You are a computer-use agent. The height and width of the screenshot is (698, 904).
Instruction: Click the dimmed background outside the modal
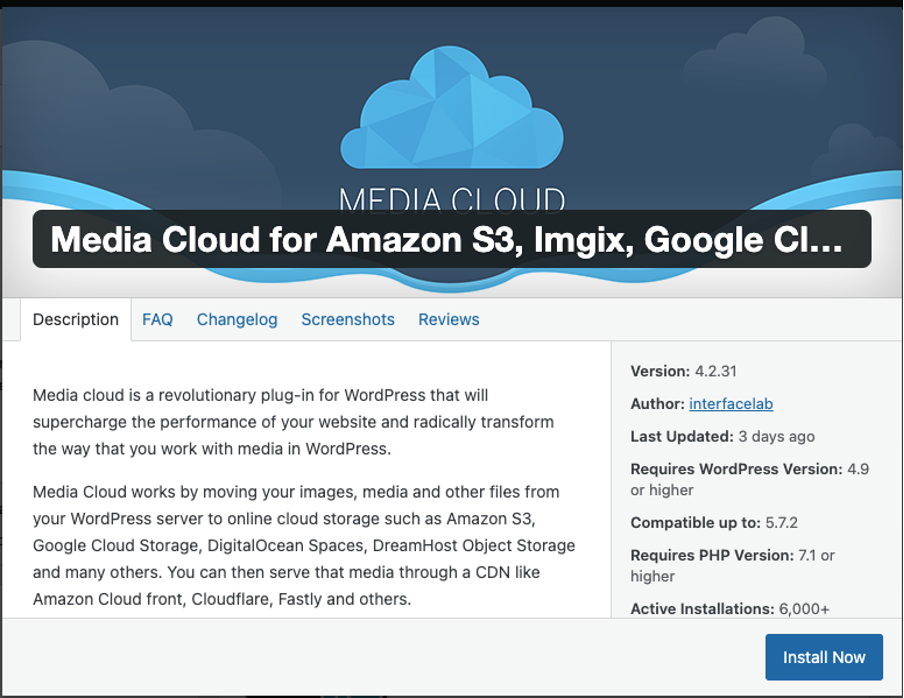coord(450,4)
